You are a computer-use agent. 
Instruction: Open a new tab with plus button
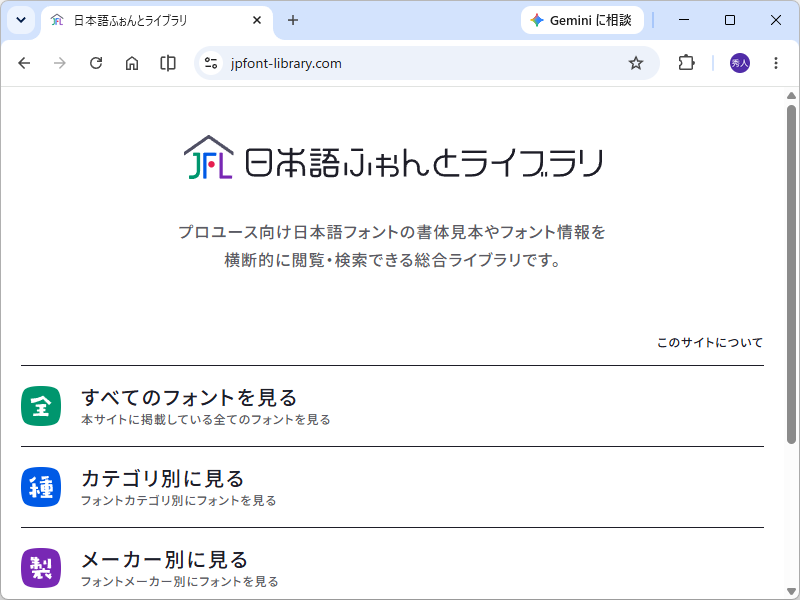point(293,20)
